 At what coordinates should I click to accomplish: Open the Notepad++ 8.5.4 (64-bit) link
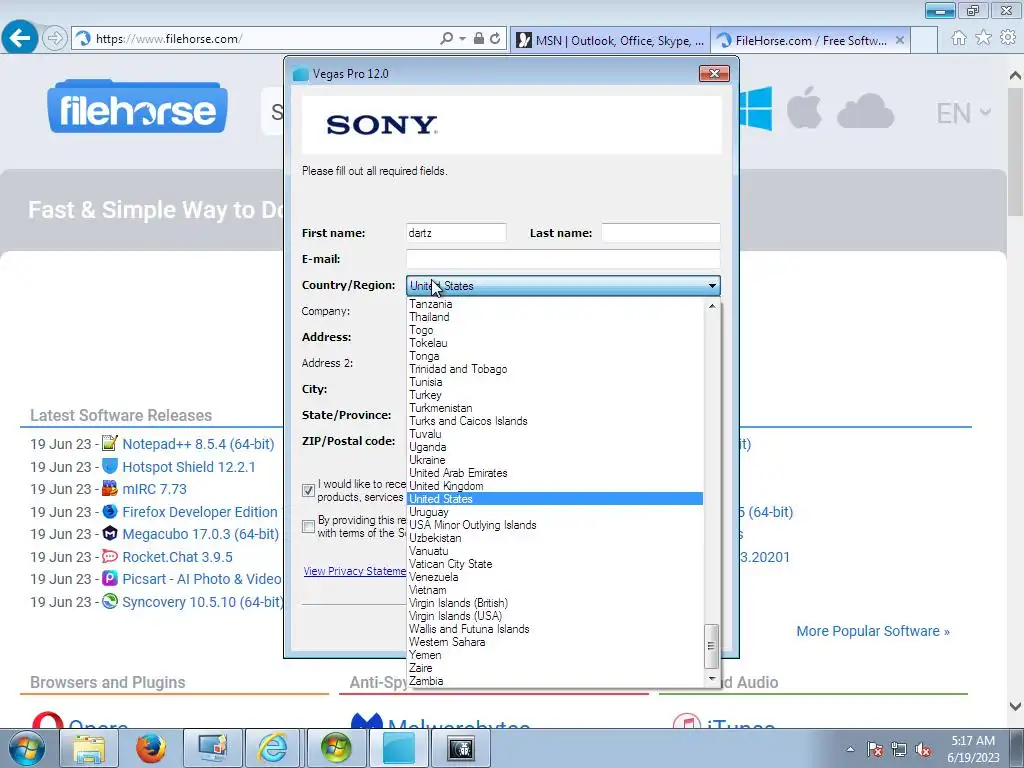[x=198, y=444]
